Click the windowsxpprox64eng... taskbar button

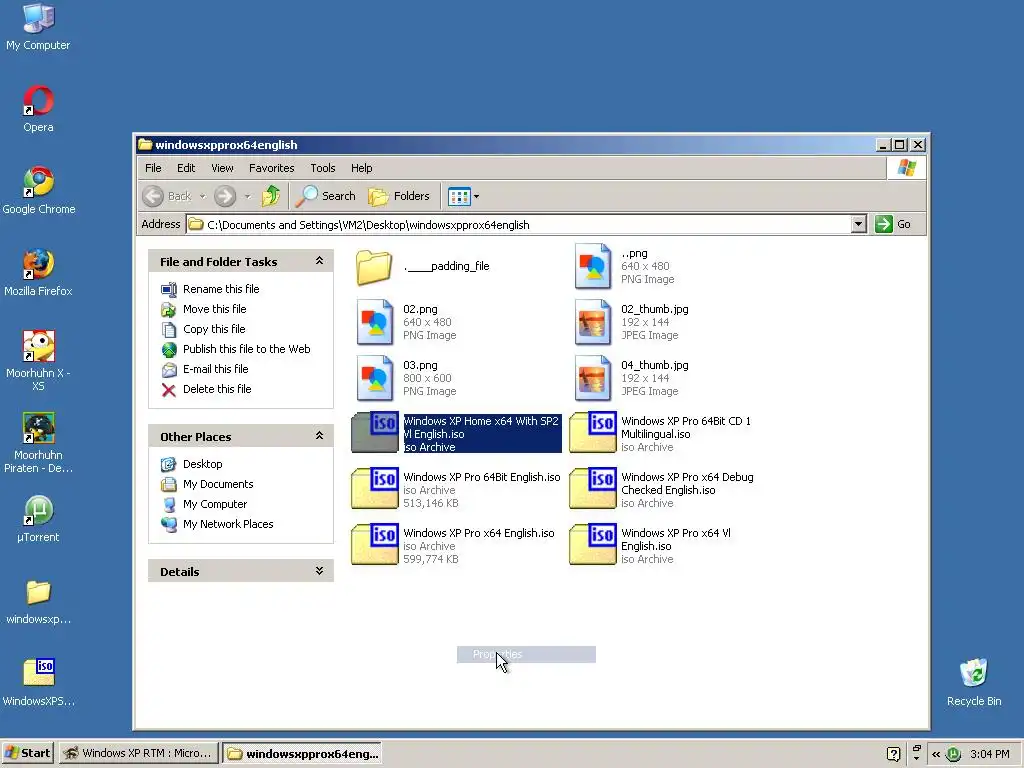302,753
